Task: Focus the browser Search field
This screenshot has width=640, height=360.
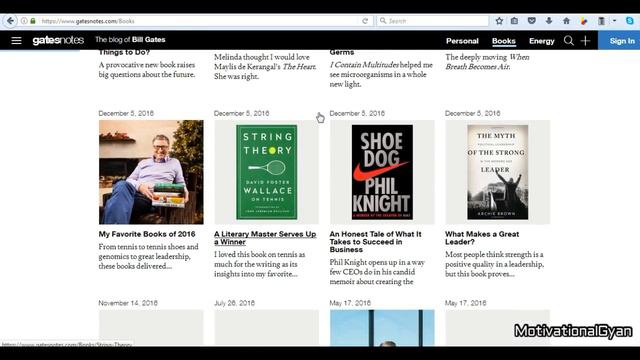Action: 433,21
